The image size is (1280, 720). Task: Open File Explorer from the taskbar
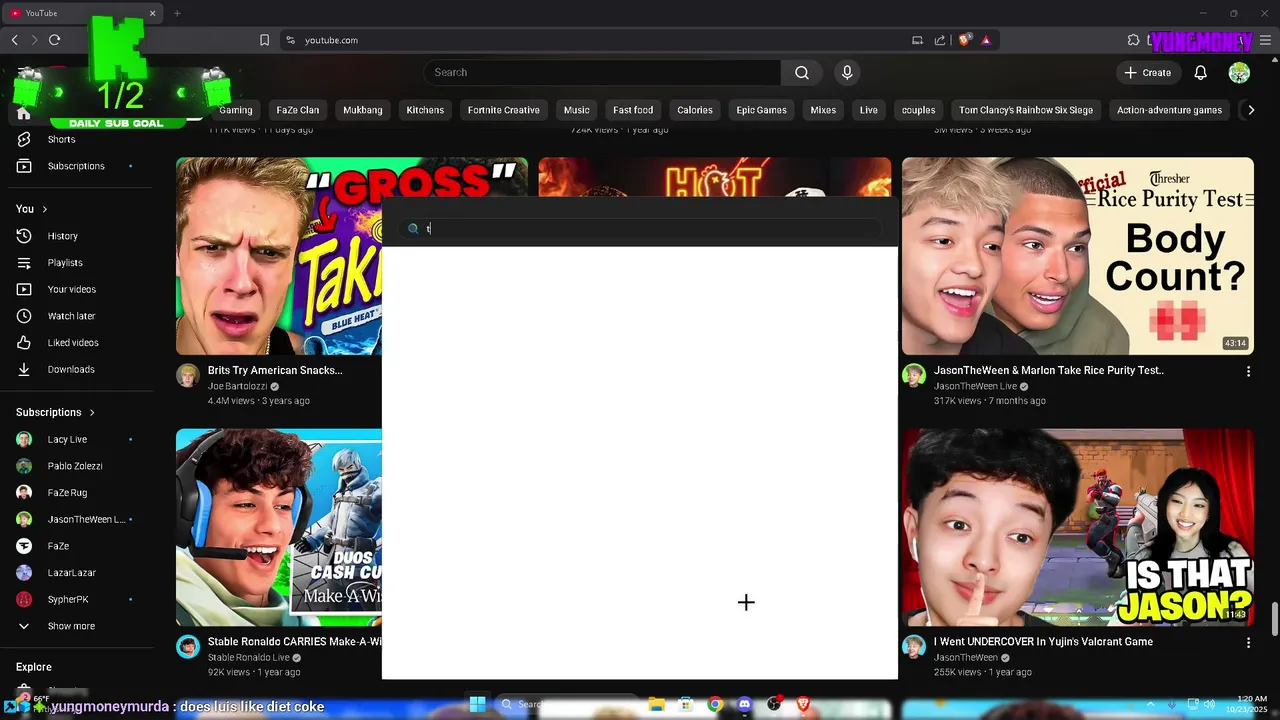(x=657, y=704)
